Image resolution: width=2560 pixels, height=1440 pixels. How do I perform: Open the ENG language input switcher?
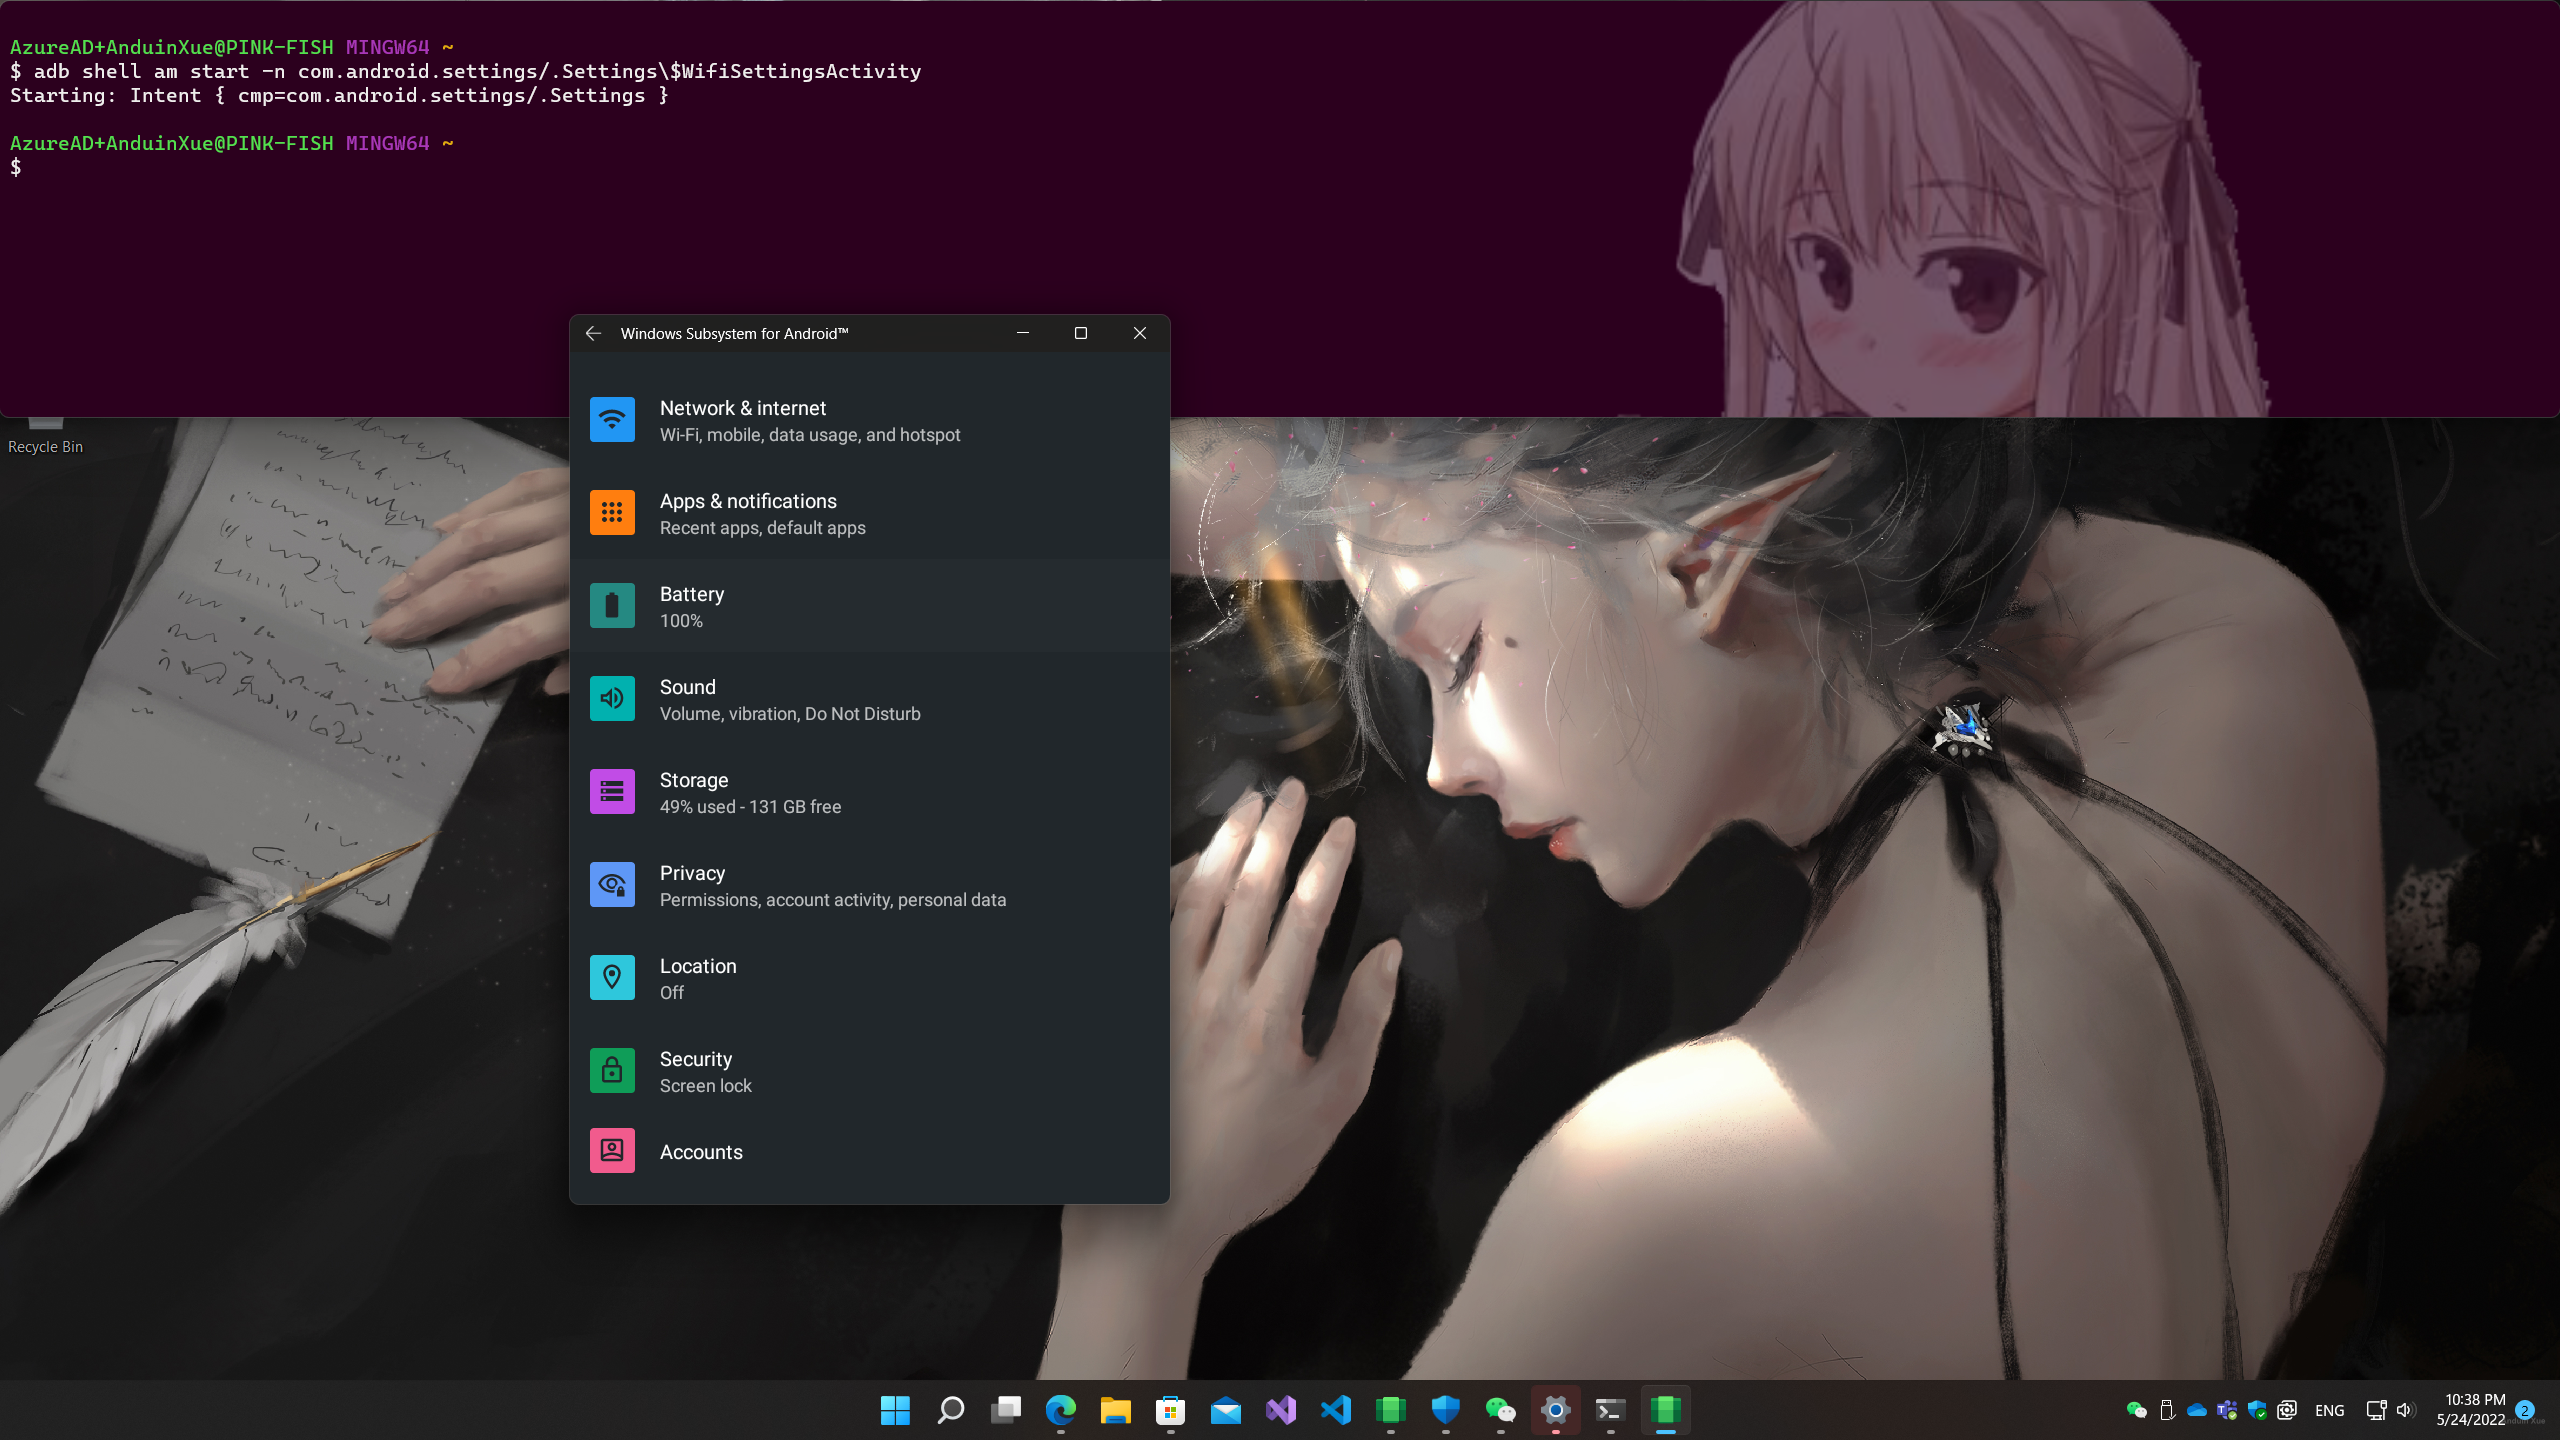pyautogui.click(x=2329, y=1410)
